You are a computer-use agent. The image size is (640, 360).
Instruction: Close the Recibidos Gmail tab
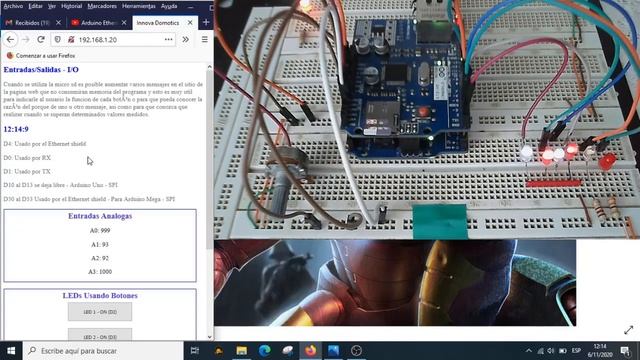(x=58, y=23)
